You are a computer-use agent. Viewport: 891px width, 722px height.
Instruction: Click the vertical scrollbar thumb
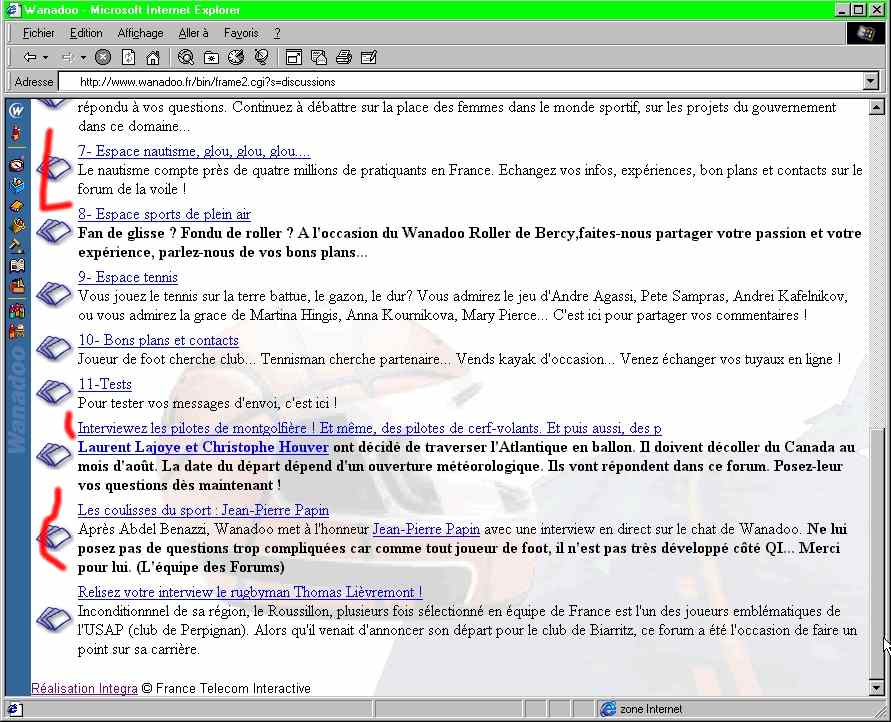876,553
